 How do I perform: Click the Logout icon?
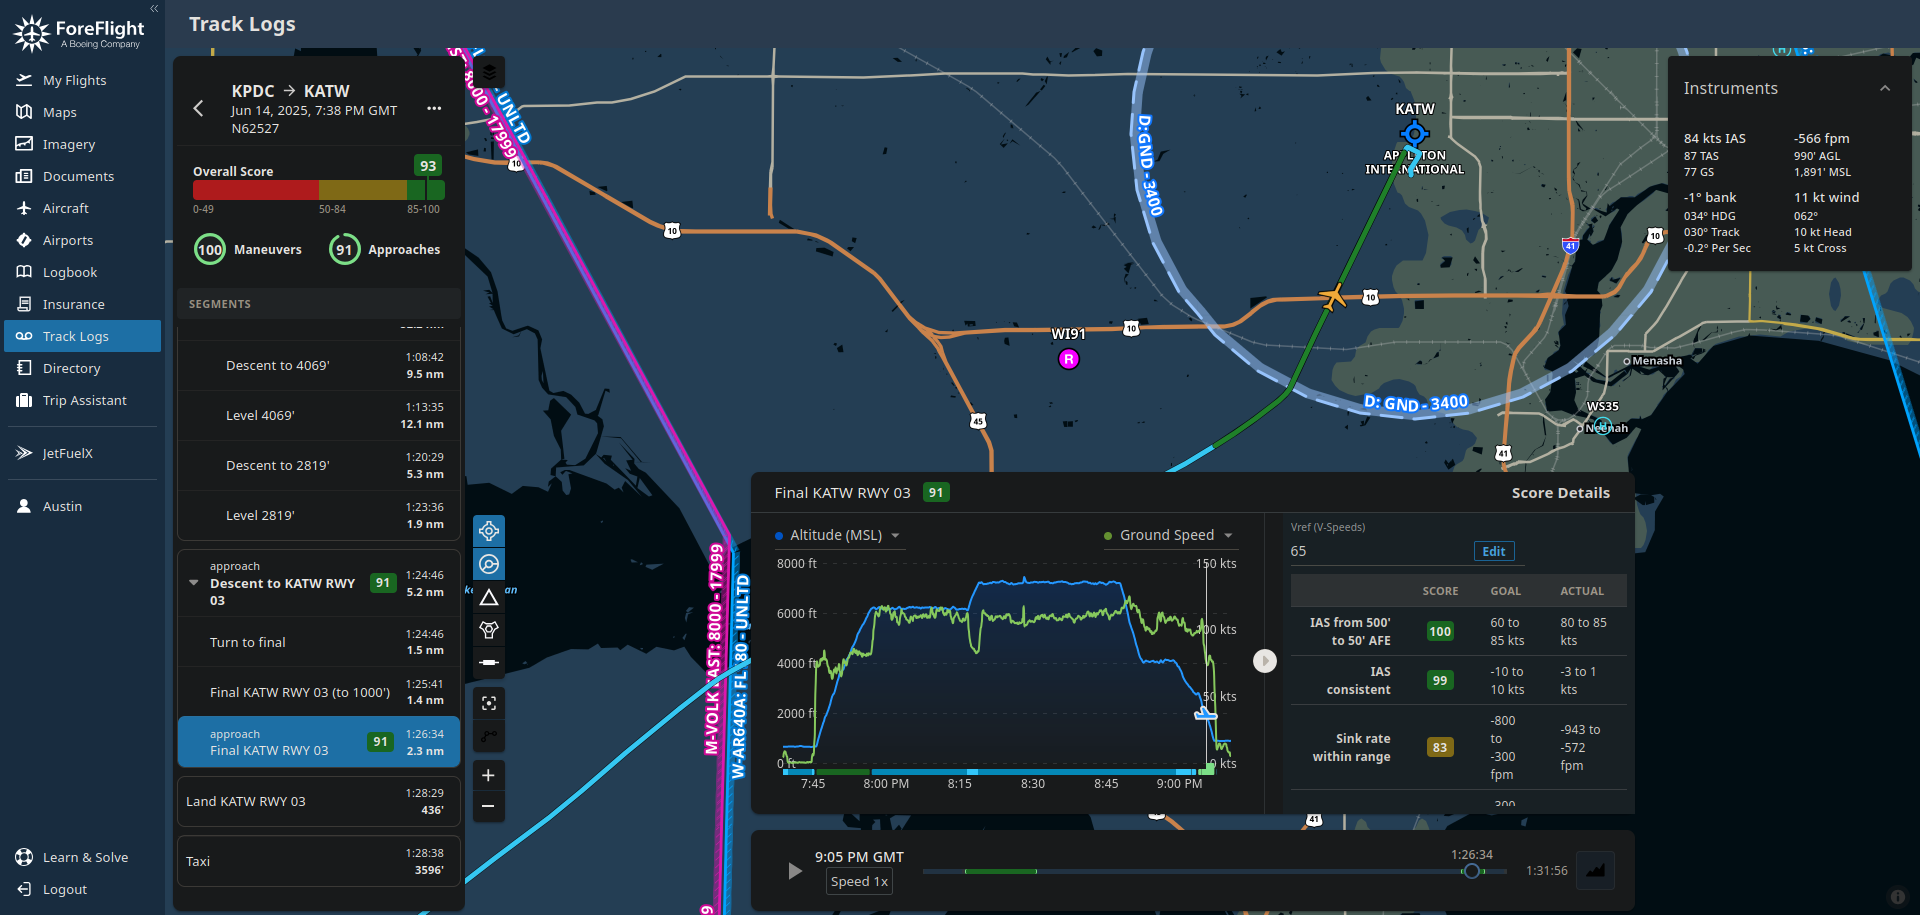24,889
